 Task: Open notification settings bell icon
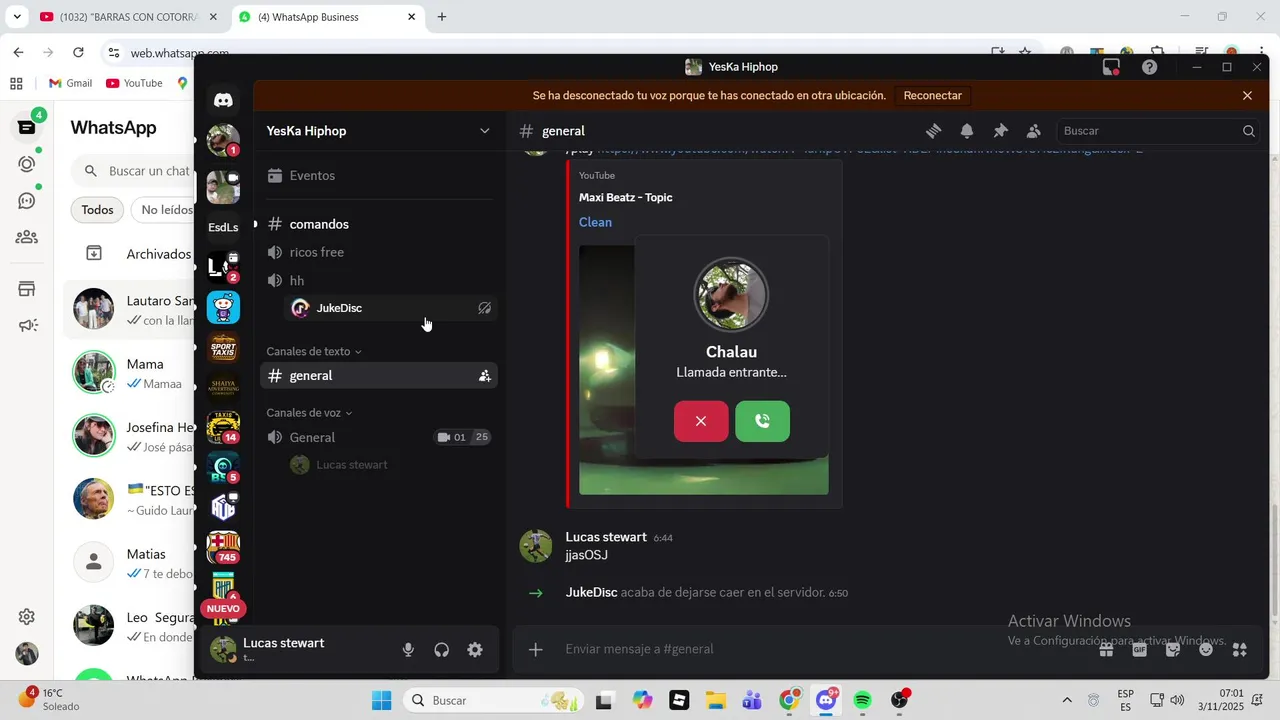point(967,131)
